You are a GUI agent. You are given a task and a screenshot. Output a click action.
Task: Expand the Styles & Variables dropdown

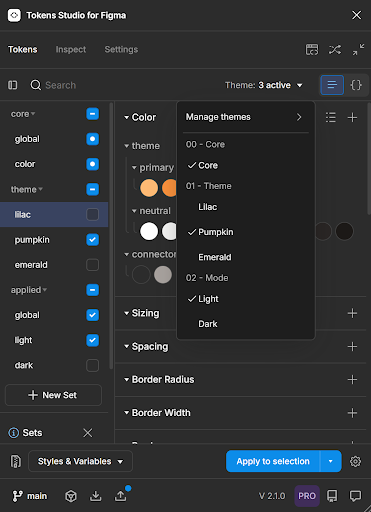coord(80,461)
